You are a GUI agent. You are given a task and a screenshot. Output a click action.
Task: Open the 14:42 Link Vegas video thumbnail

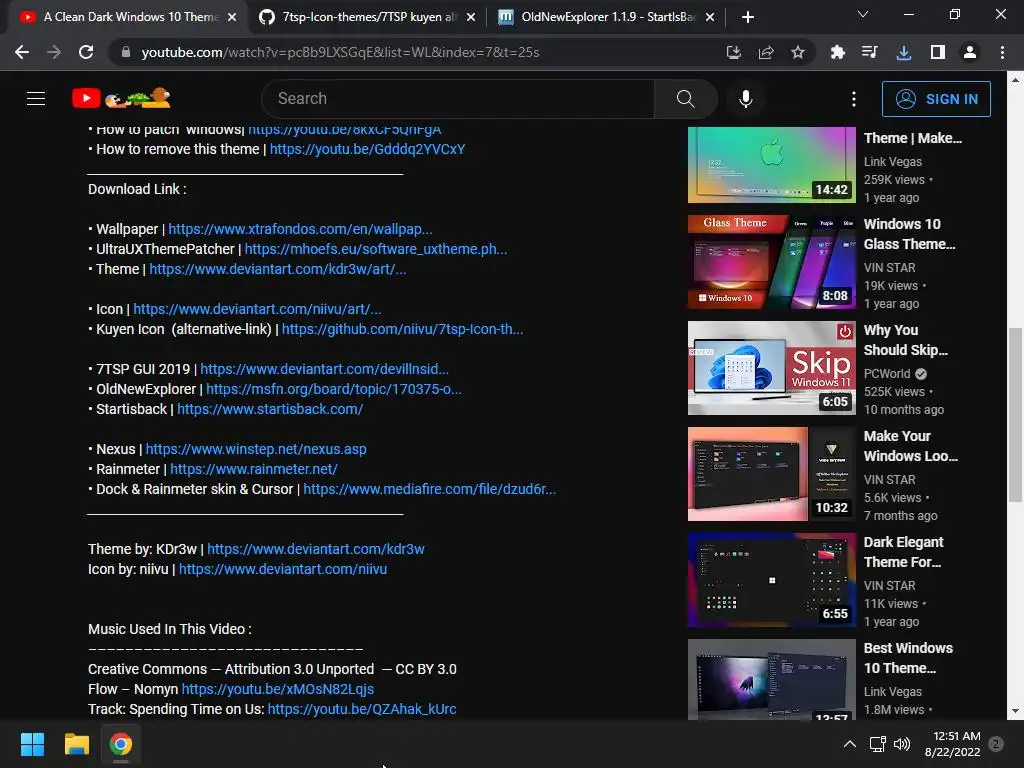[771, 165]
